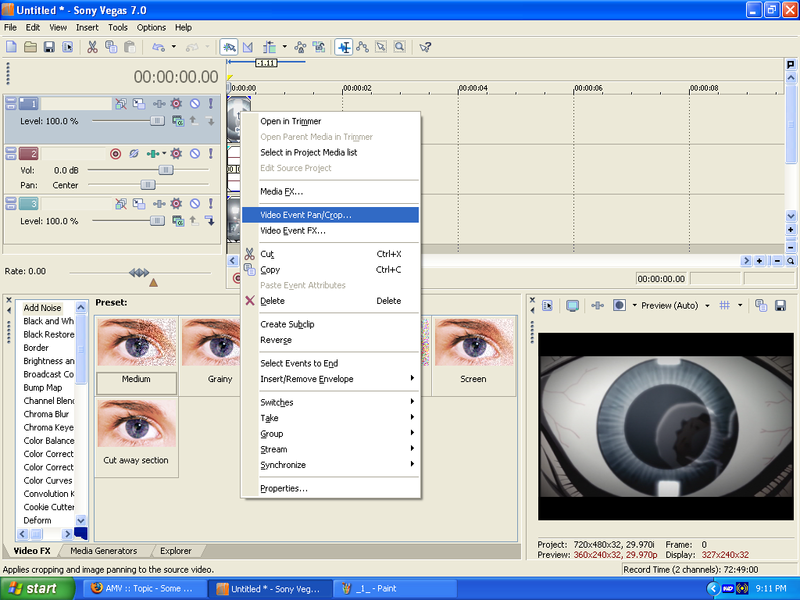Click Copy Snapshot to Clipboard icon
Screen dimensions: 800x600
pyautogui.click(x=761, y=306)
